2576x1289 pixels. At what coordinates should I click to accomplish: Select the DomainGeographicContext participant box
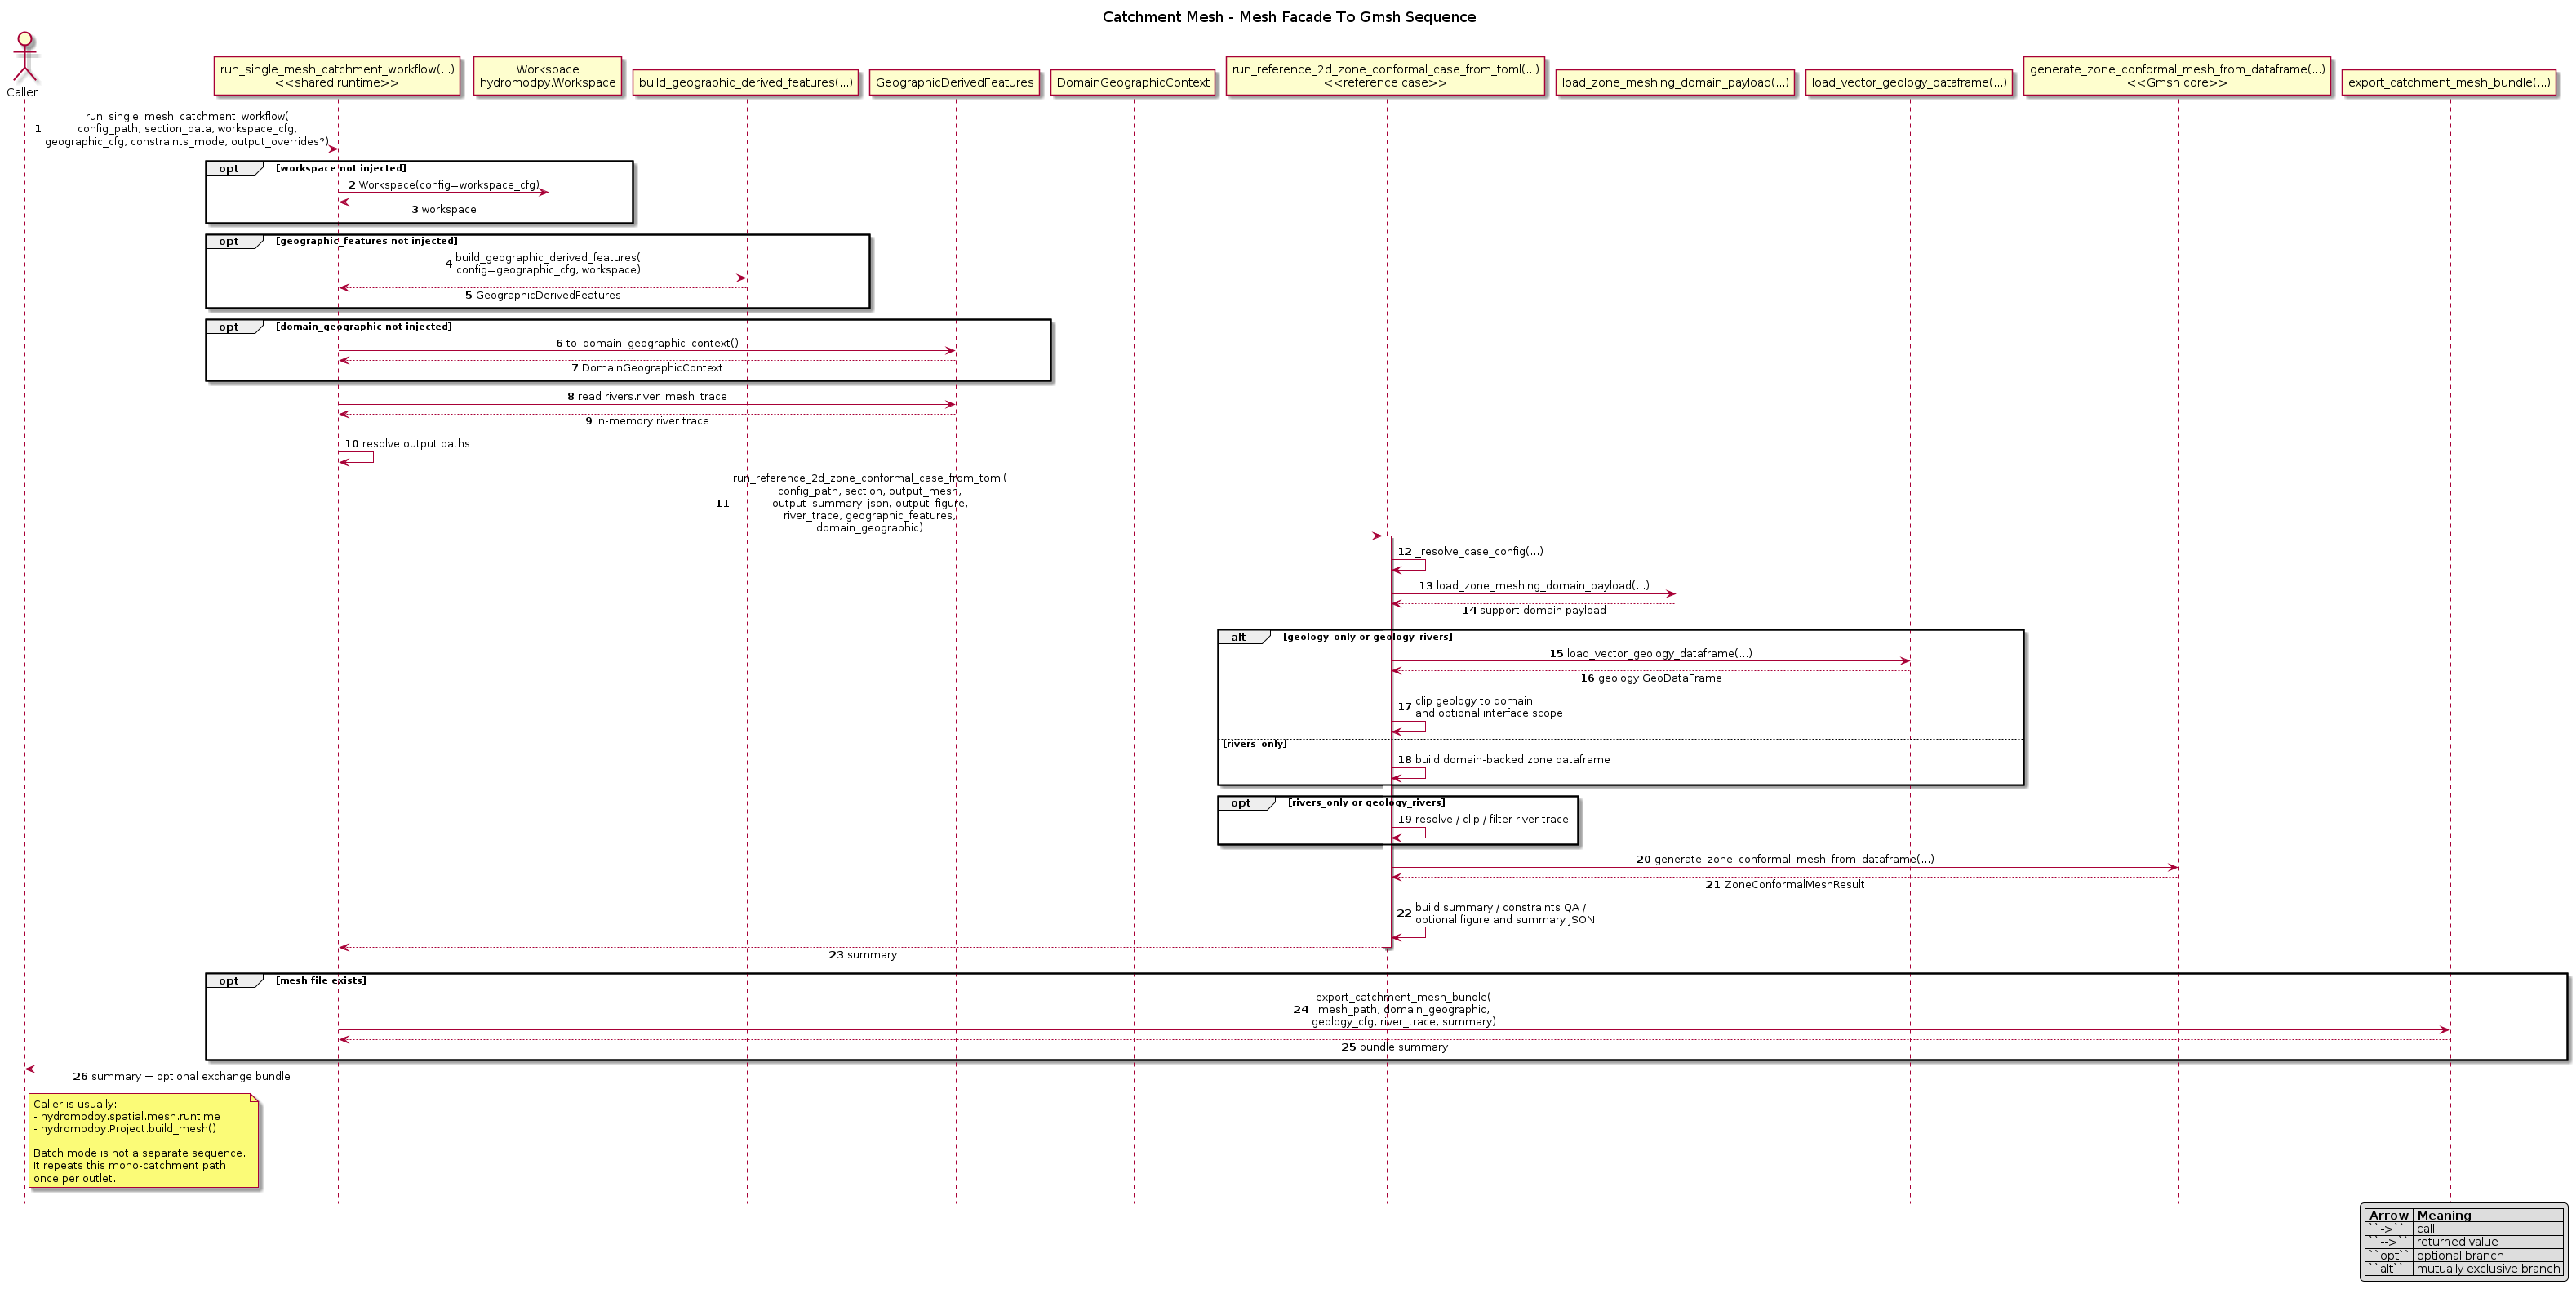point(1133,83)
